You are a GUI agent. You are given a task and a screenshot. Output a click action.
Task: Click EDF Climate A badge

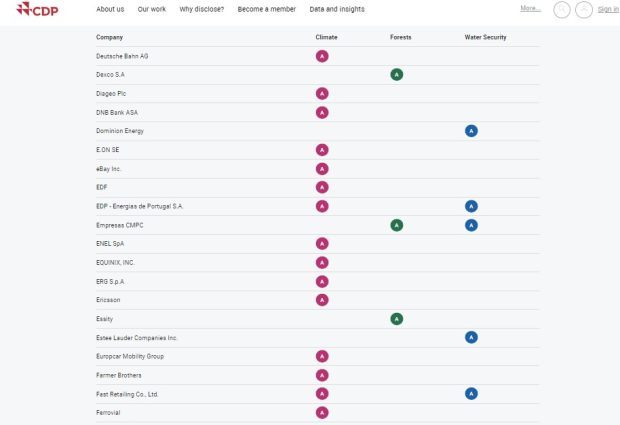322,187
